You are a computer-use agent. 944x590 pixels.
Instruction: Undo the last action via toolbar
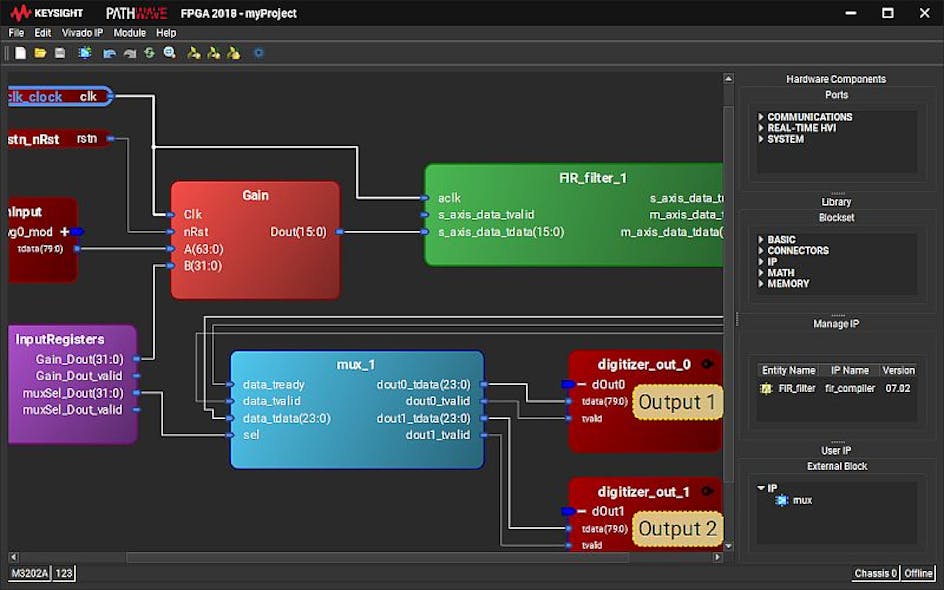[108, 52]
